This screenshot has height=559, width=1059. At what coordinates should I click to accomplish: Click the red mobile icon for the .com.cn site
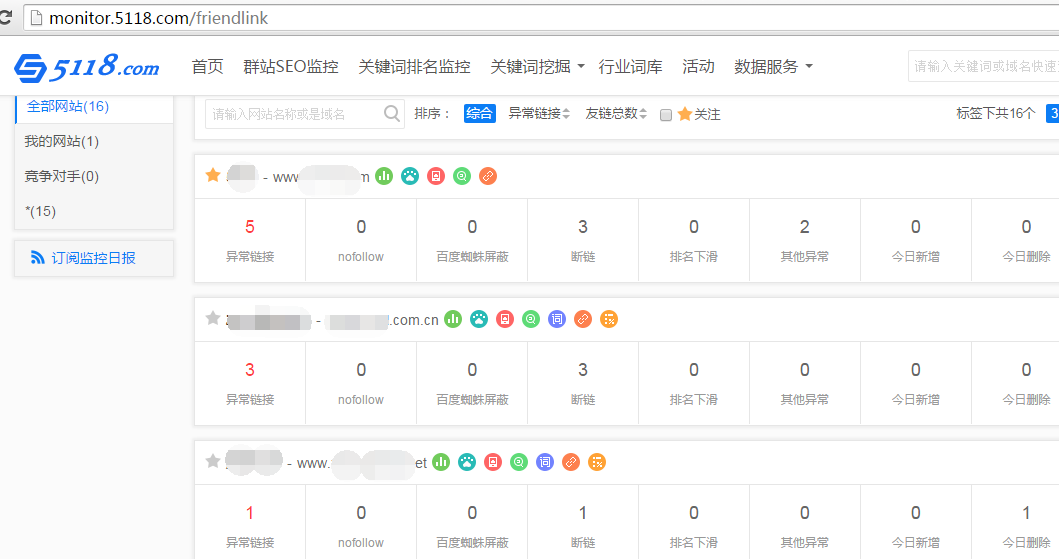pos(505,319)
